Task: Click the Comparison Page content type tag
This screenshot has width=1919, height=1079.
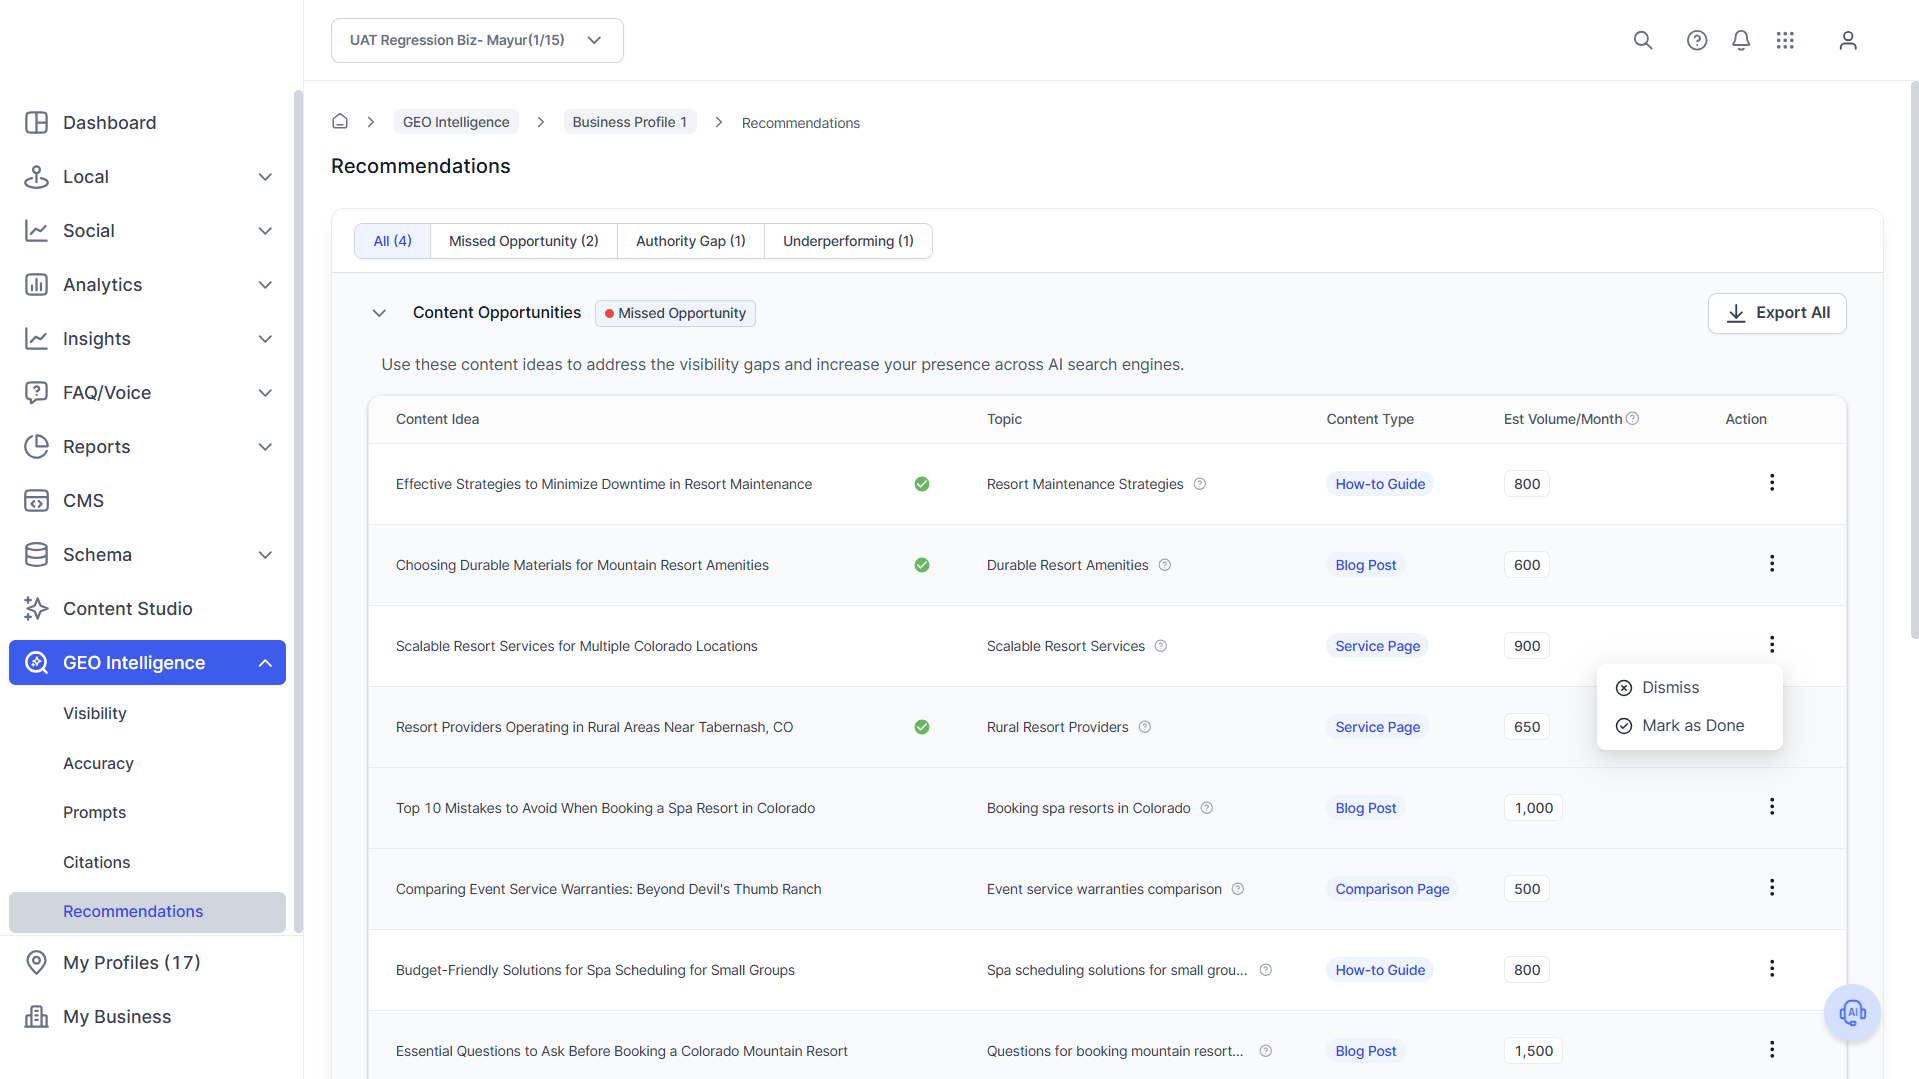Action: point(1392,889)
